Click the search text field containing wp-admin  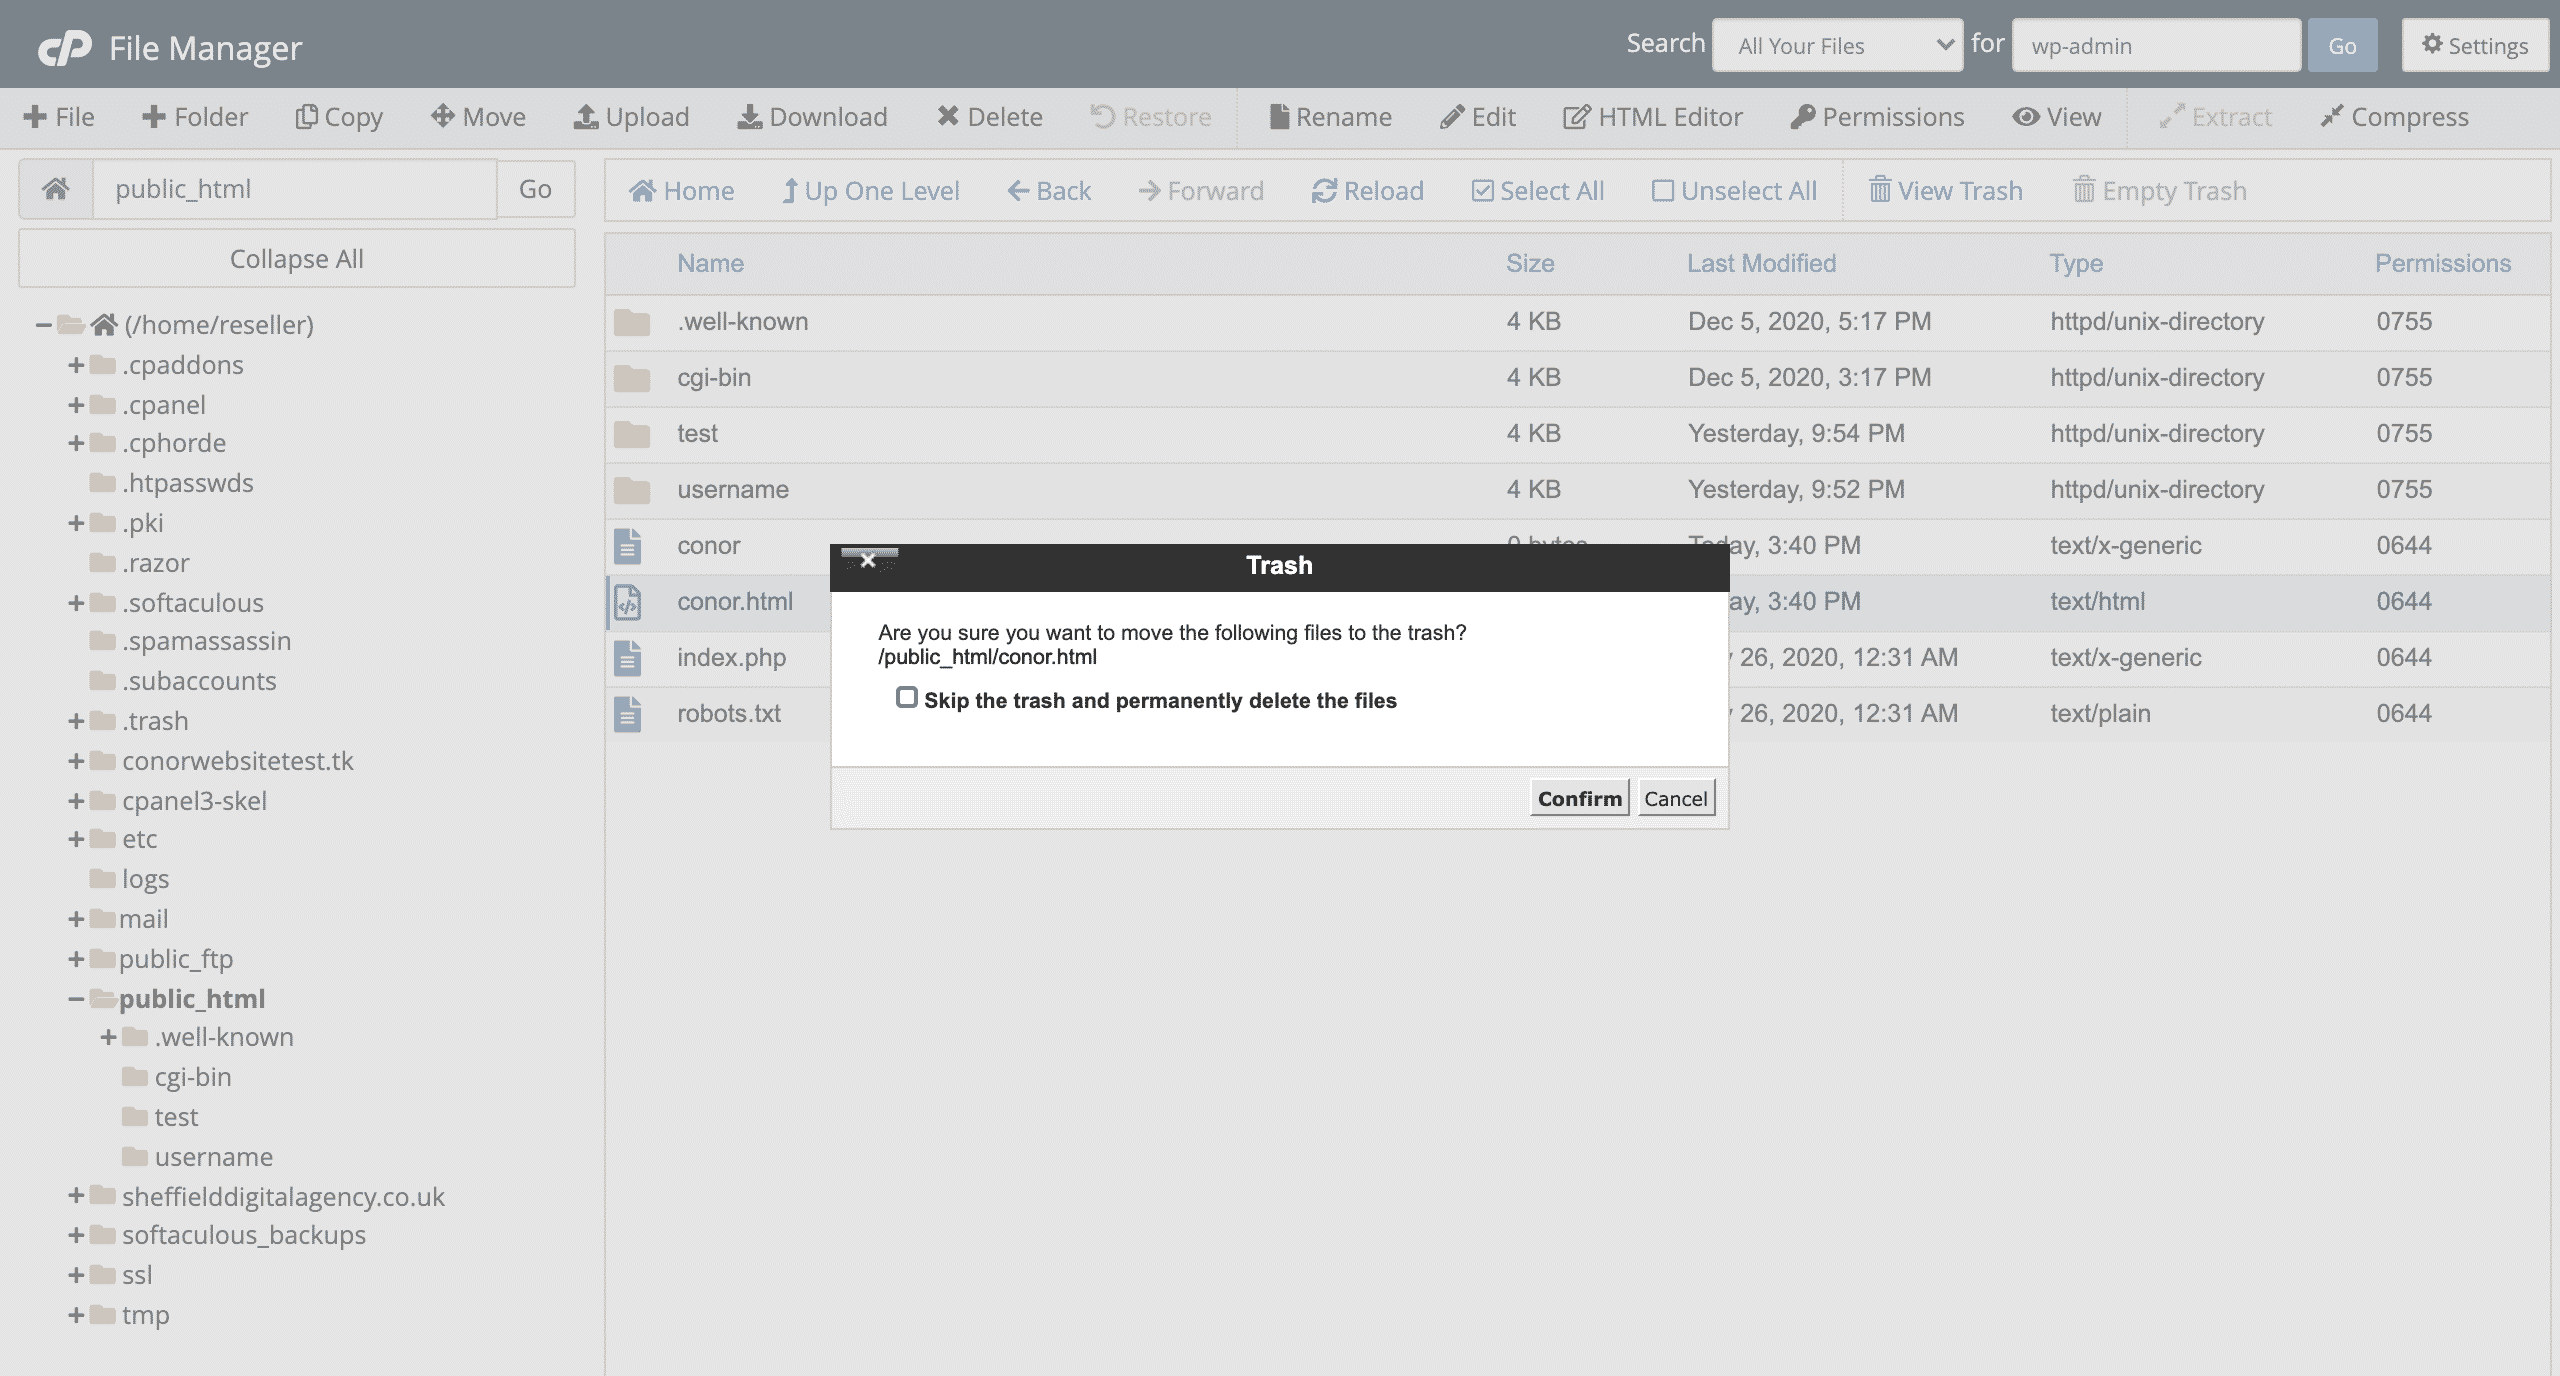[x=2156, y=45]
